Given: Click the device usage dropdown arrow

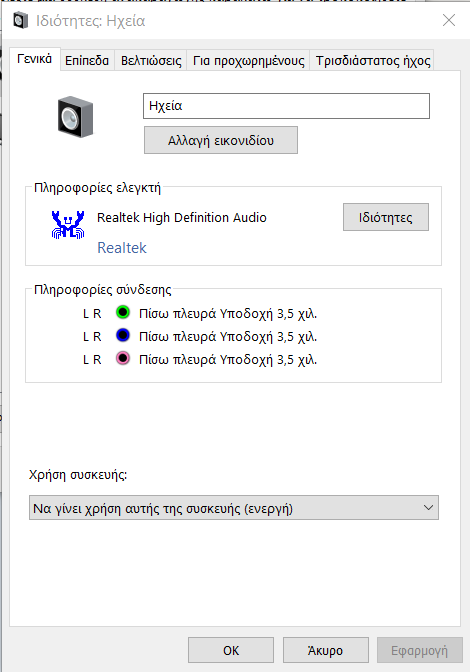Looking at the screenshot, I should 428,508.
